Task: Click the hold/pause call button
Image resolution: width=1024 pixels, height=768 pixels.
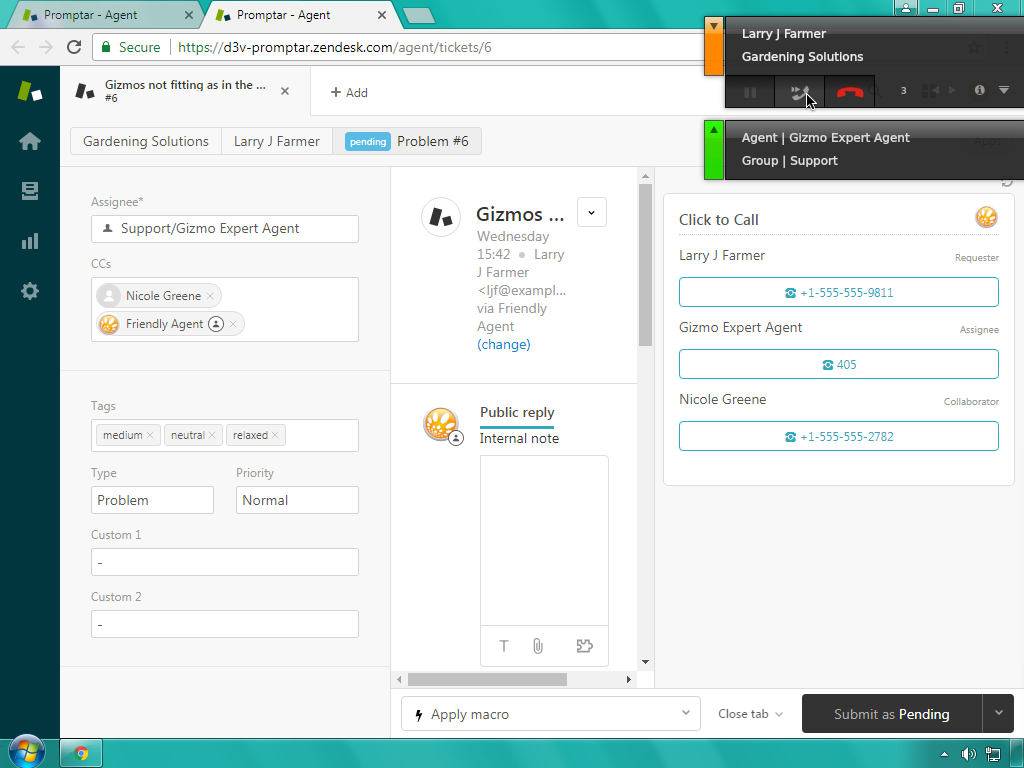Action: (x=750, y=92)
